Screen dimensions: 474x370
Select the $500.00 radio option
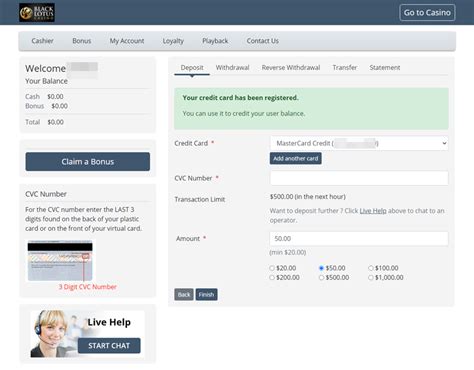point(321,277)
